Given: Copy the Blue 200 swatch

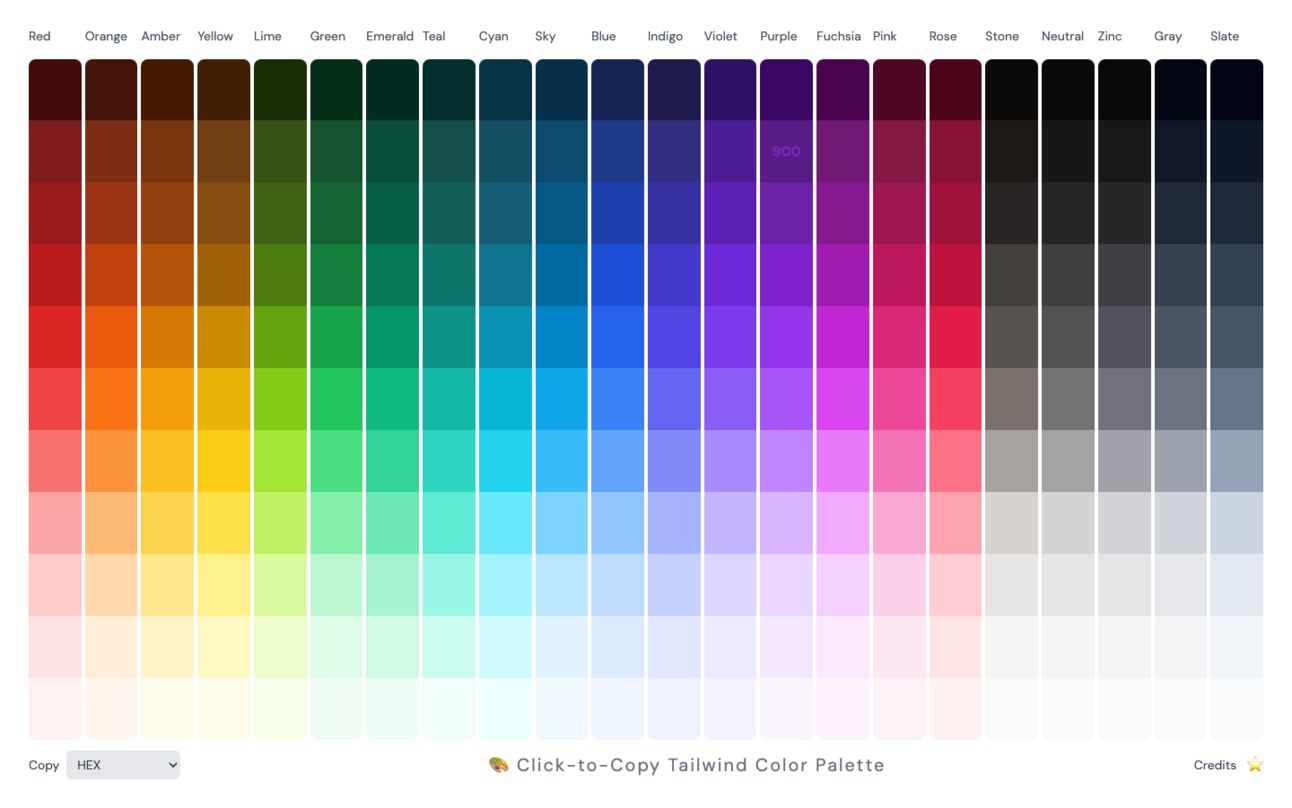Looking at the screenshot, I should point(617,585).
